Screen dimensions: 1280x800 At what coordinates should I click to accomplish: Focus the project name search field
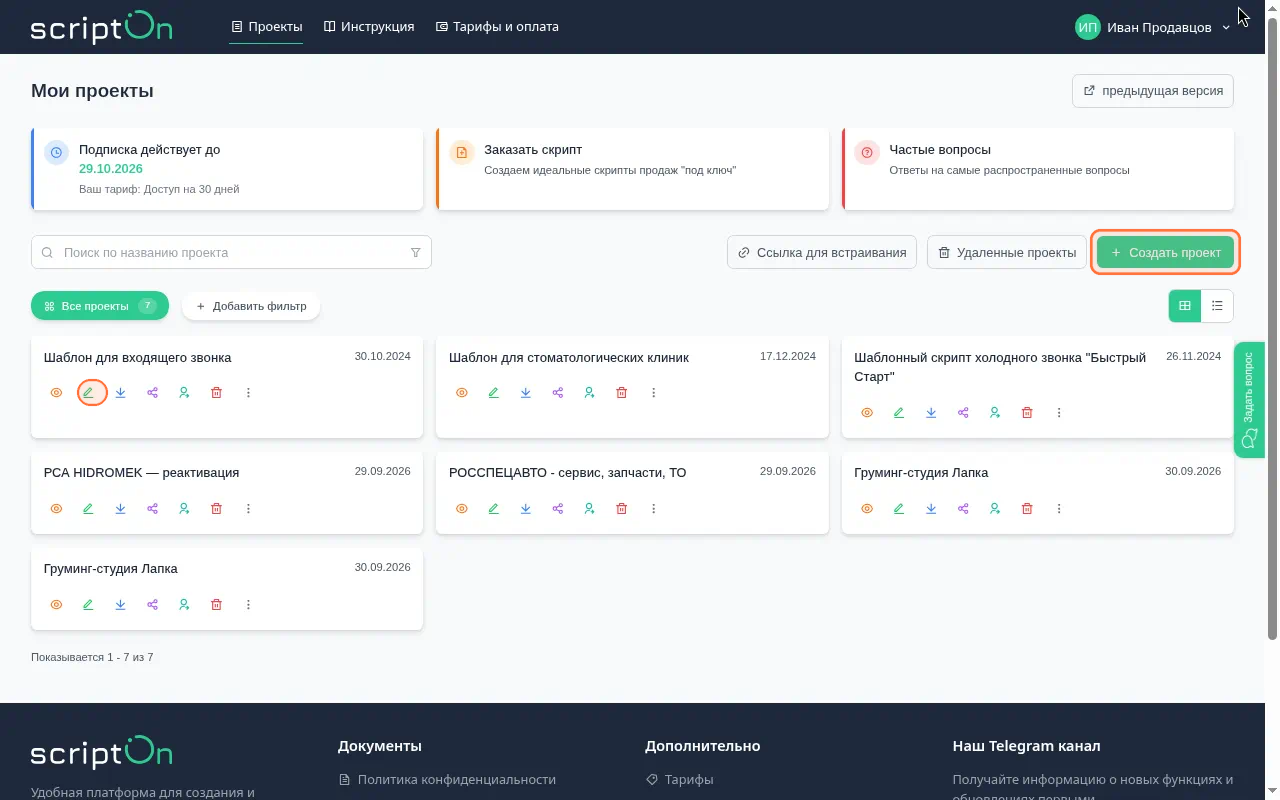pyautogui.click(x=231, y=253)
